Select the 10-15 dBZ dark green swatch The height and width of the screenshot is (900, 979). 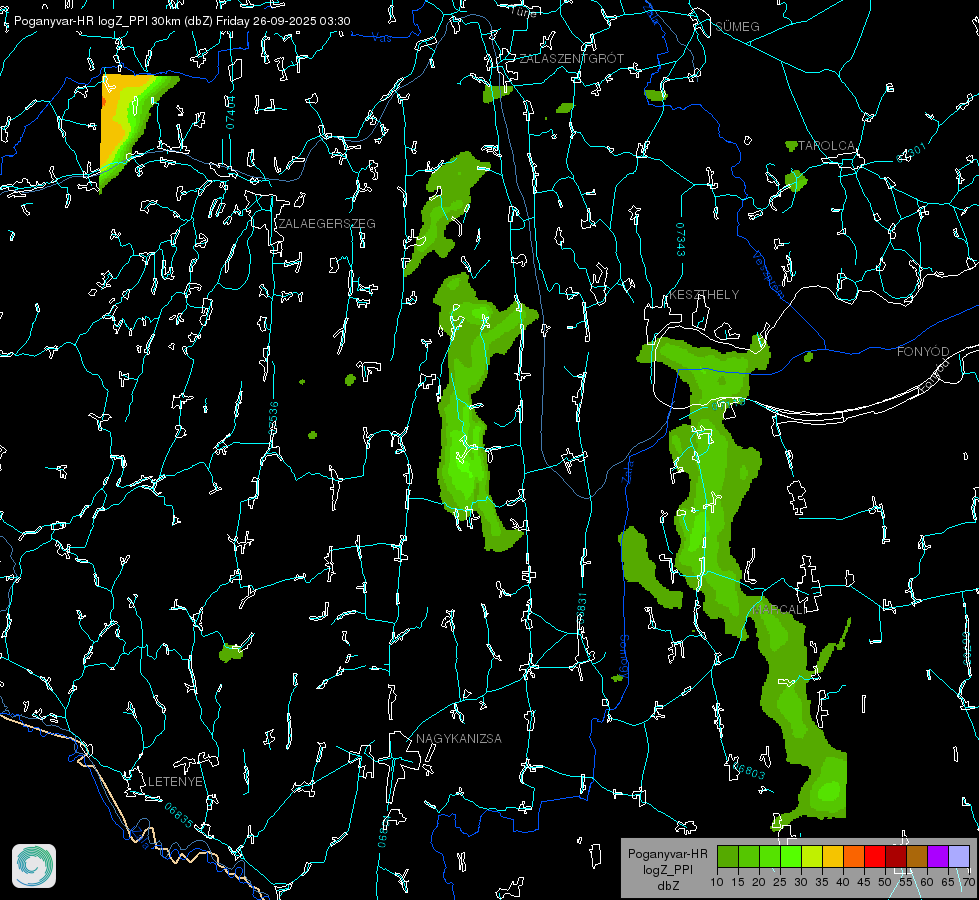728,856
